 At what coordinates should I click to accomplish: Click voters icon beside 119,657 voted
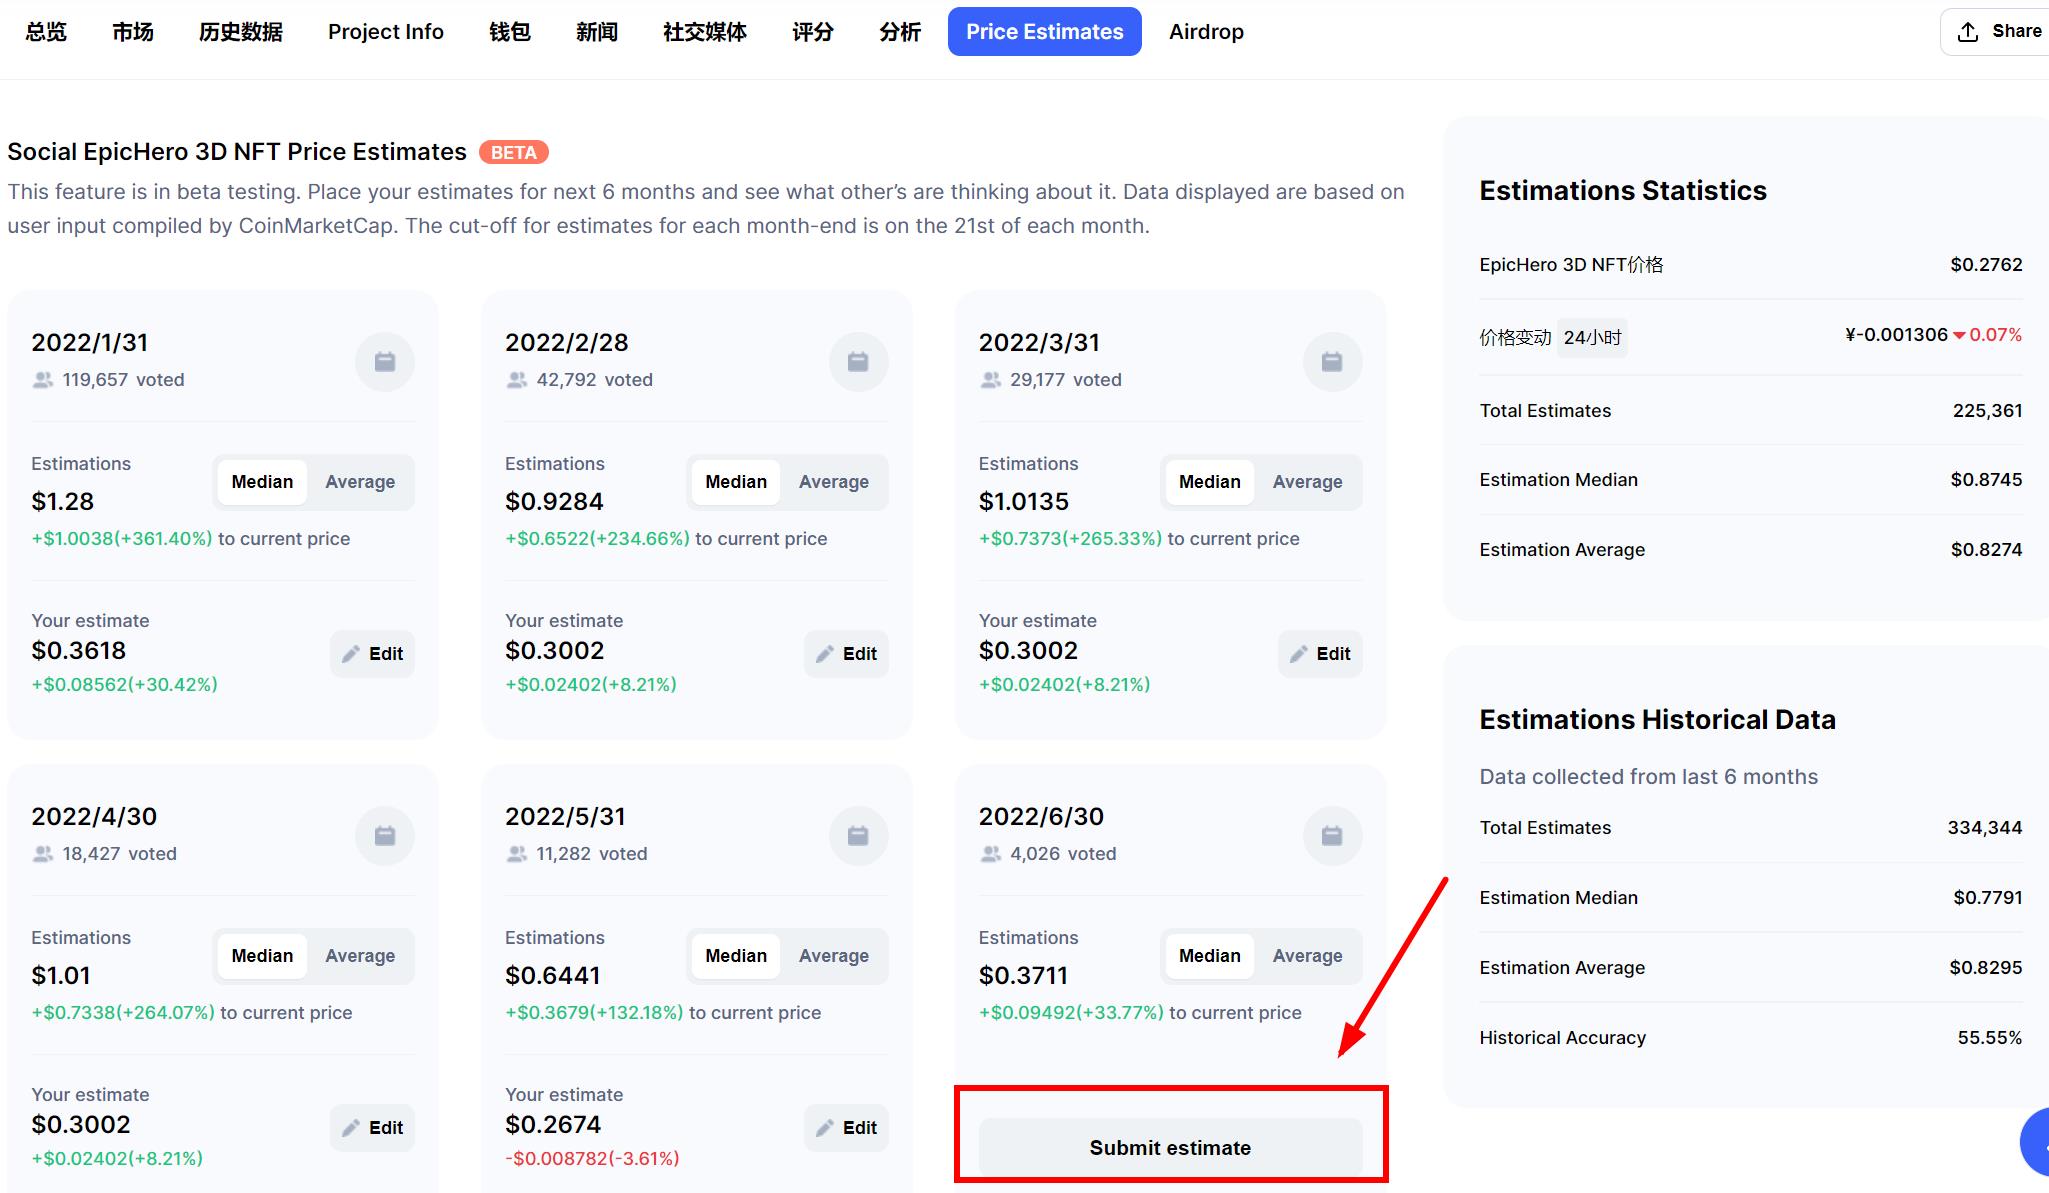click(x=43, y=380)
